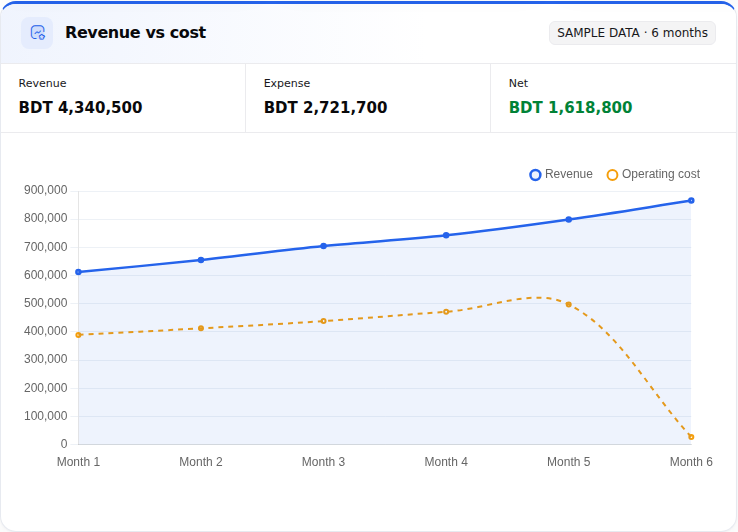Toggle the Operating cost series in the legend
Screen dimensions: 738x532
[653, 174]
